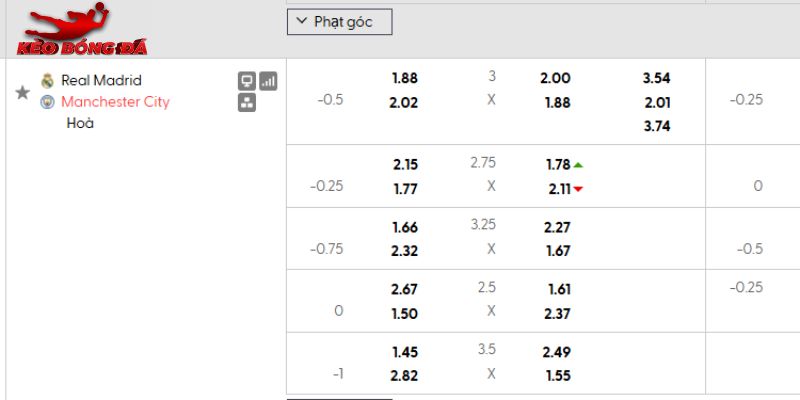This screenshot has height=400, width=800.
Task: Click the favorite star for the match
Action: tap(22, 92)
